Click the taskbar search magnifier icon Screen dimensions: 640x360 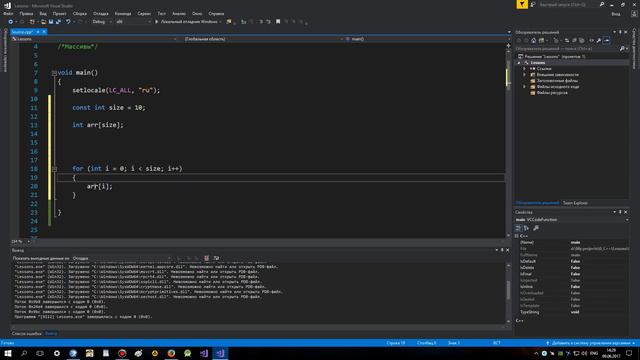point(24,353)
